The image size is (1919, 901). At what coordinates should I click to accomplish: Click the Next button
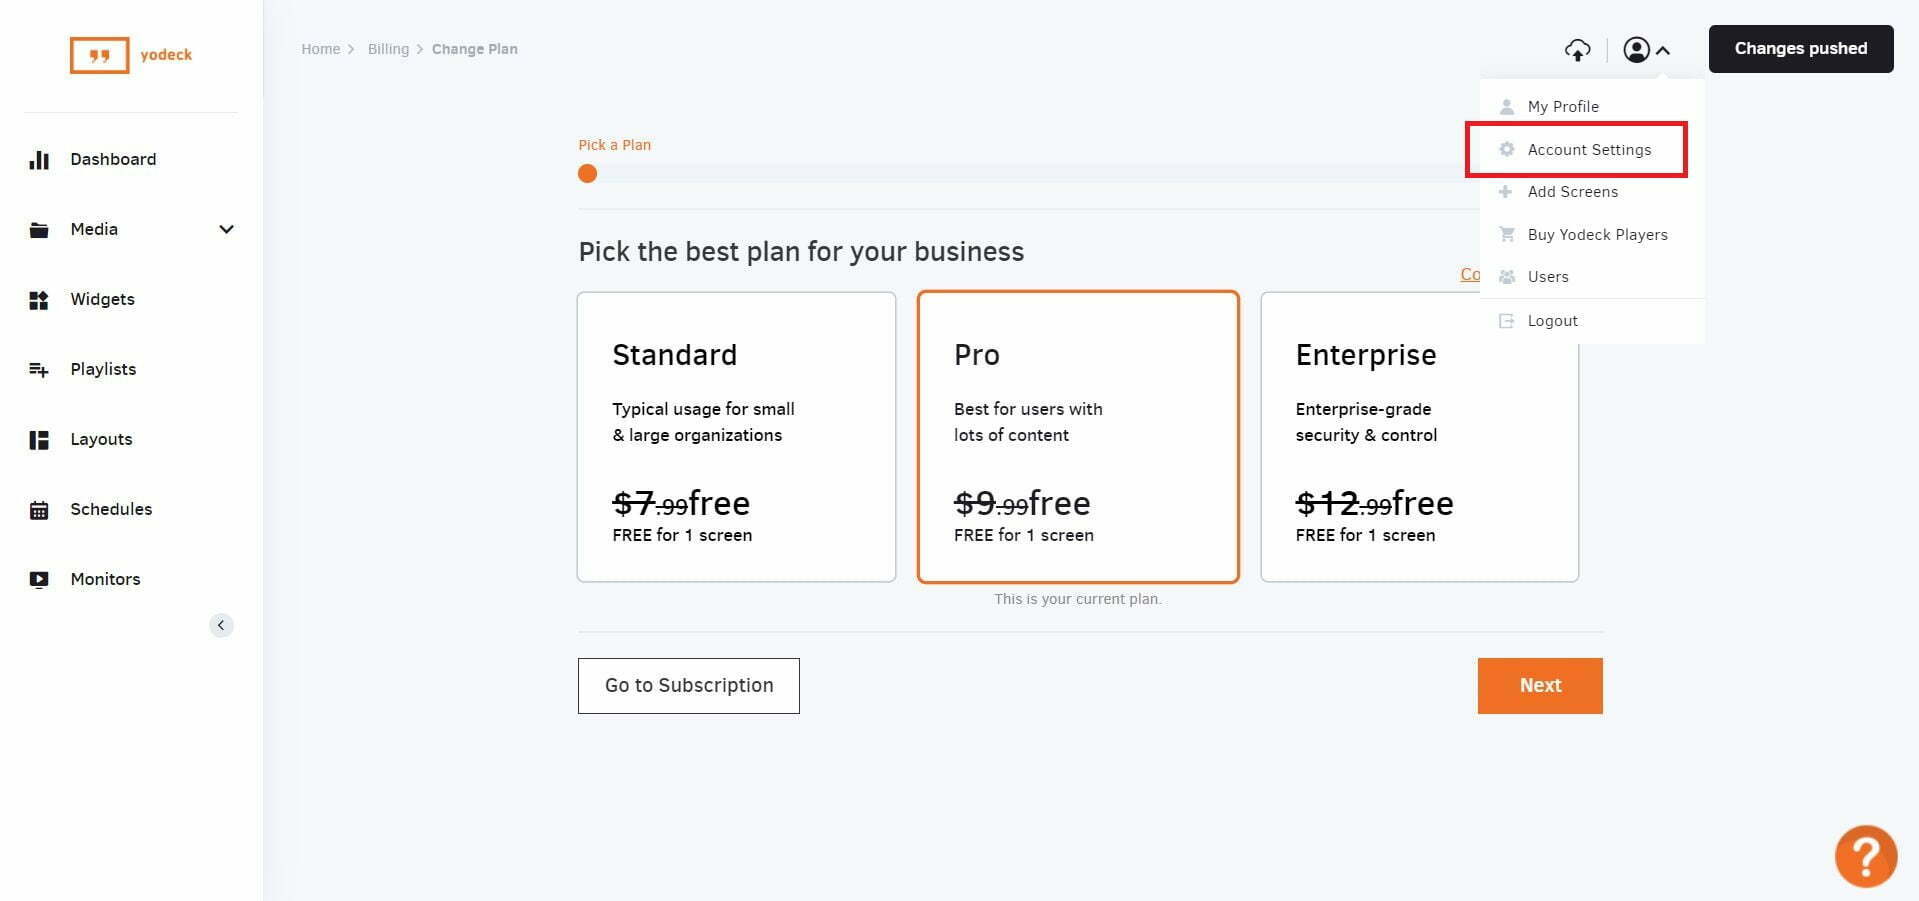click(x=1540, y=686)
